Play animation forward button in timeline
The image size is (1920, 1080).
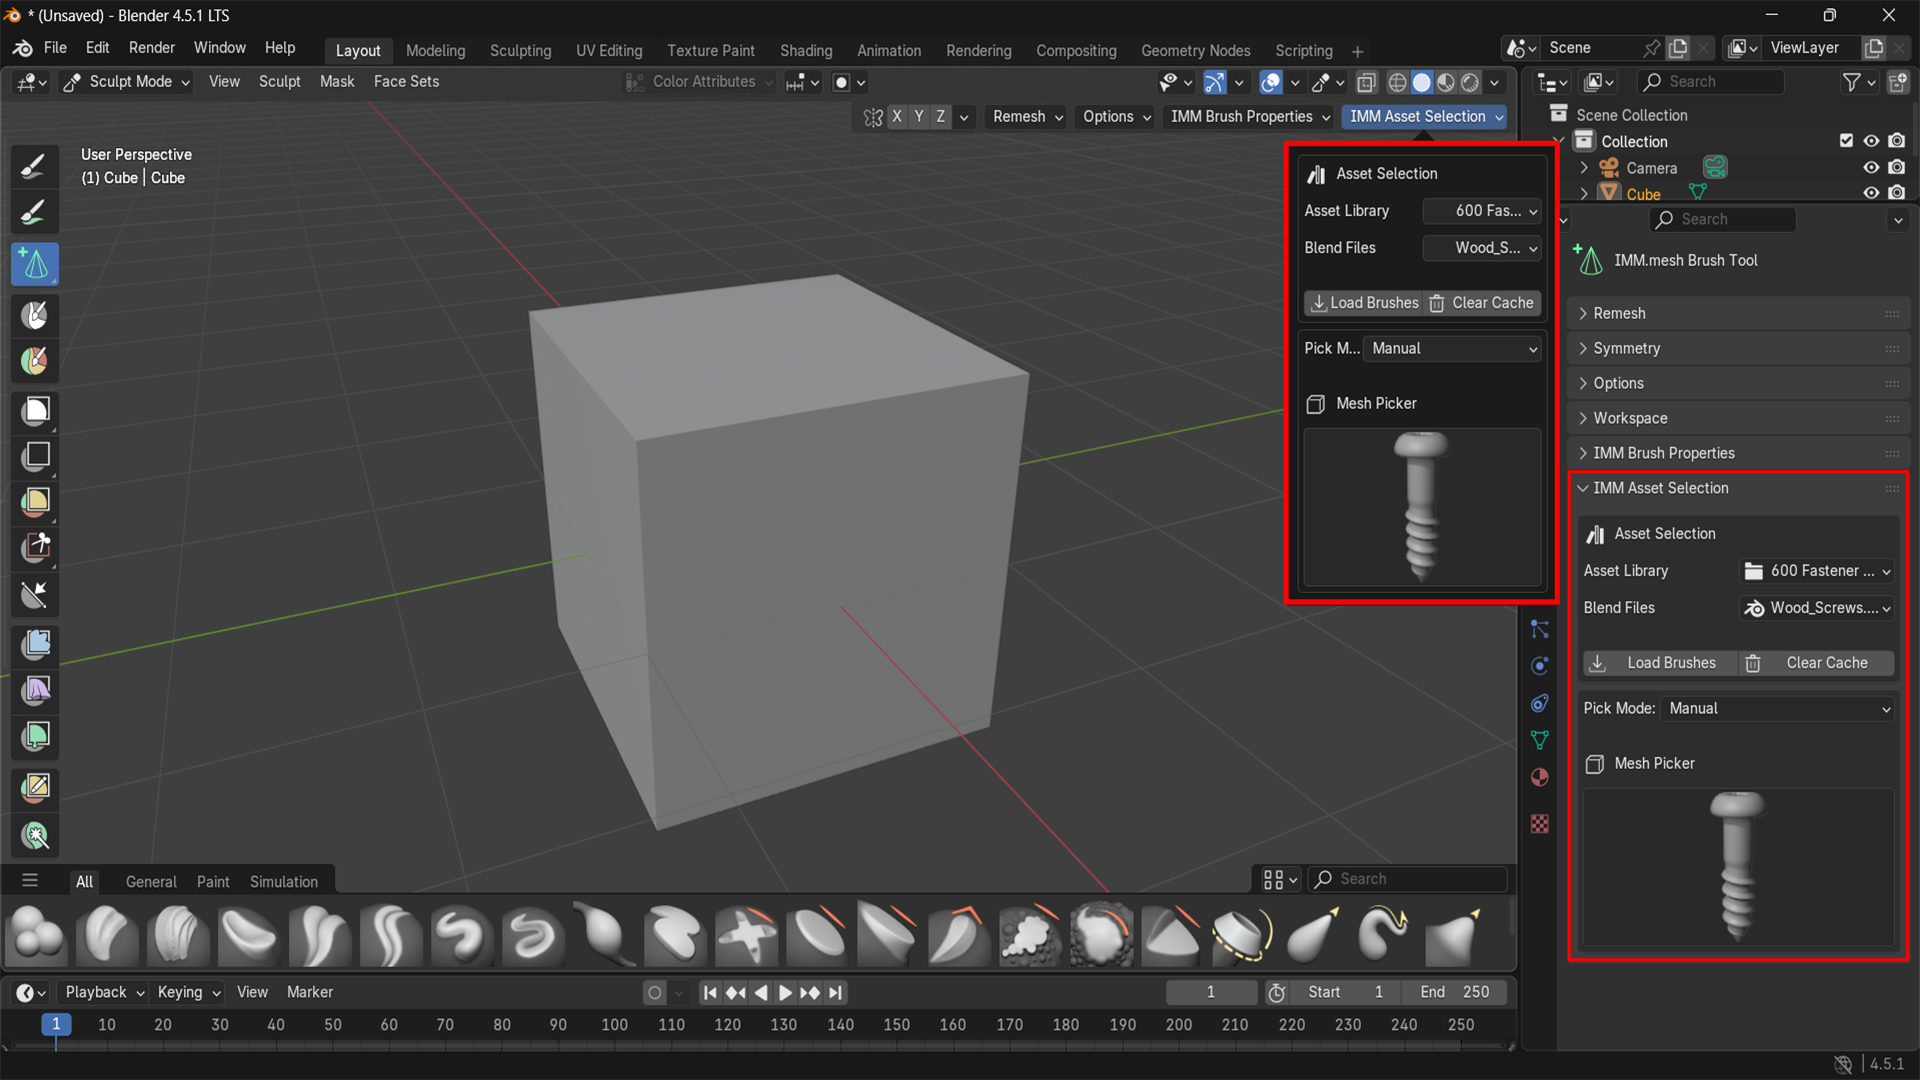tap(785, 992)
